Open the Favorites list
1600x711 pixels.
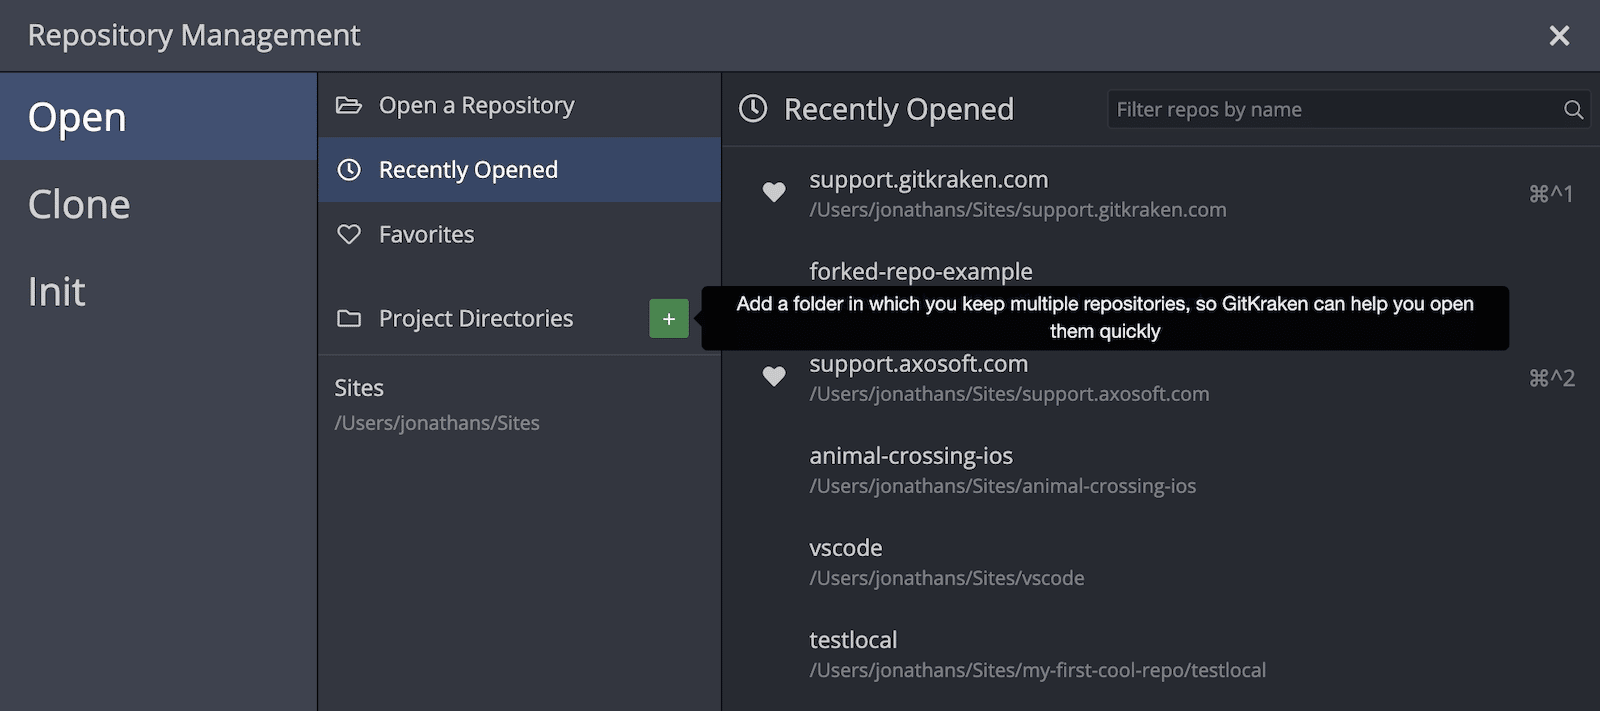coord(427,234)
